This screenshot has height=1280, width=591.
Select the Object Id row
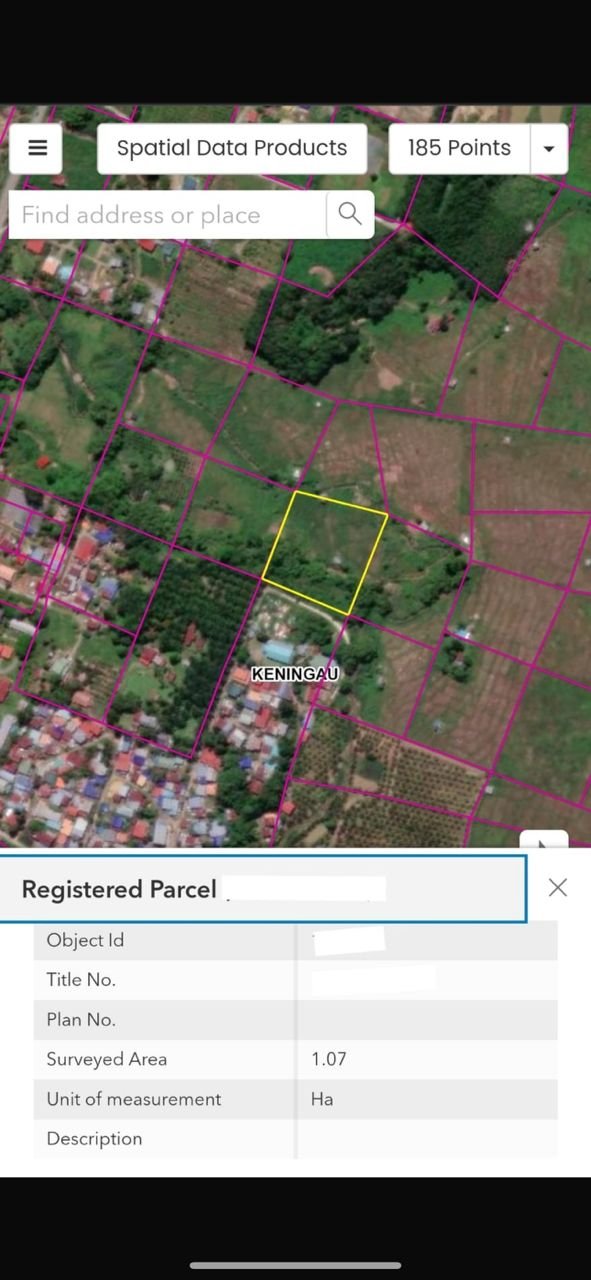click(x=295, y=940)
